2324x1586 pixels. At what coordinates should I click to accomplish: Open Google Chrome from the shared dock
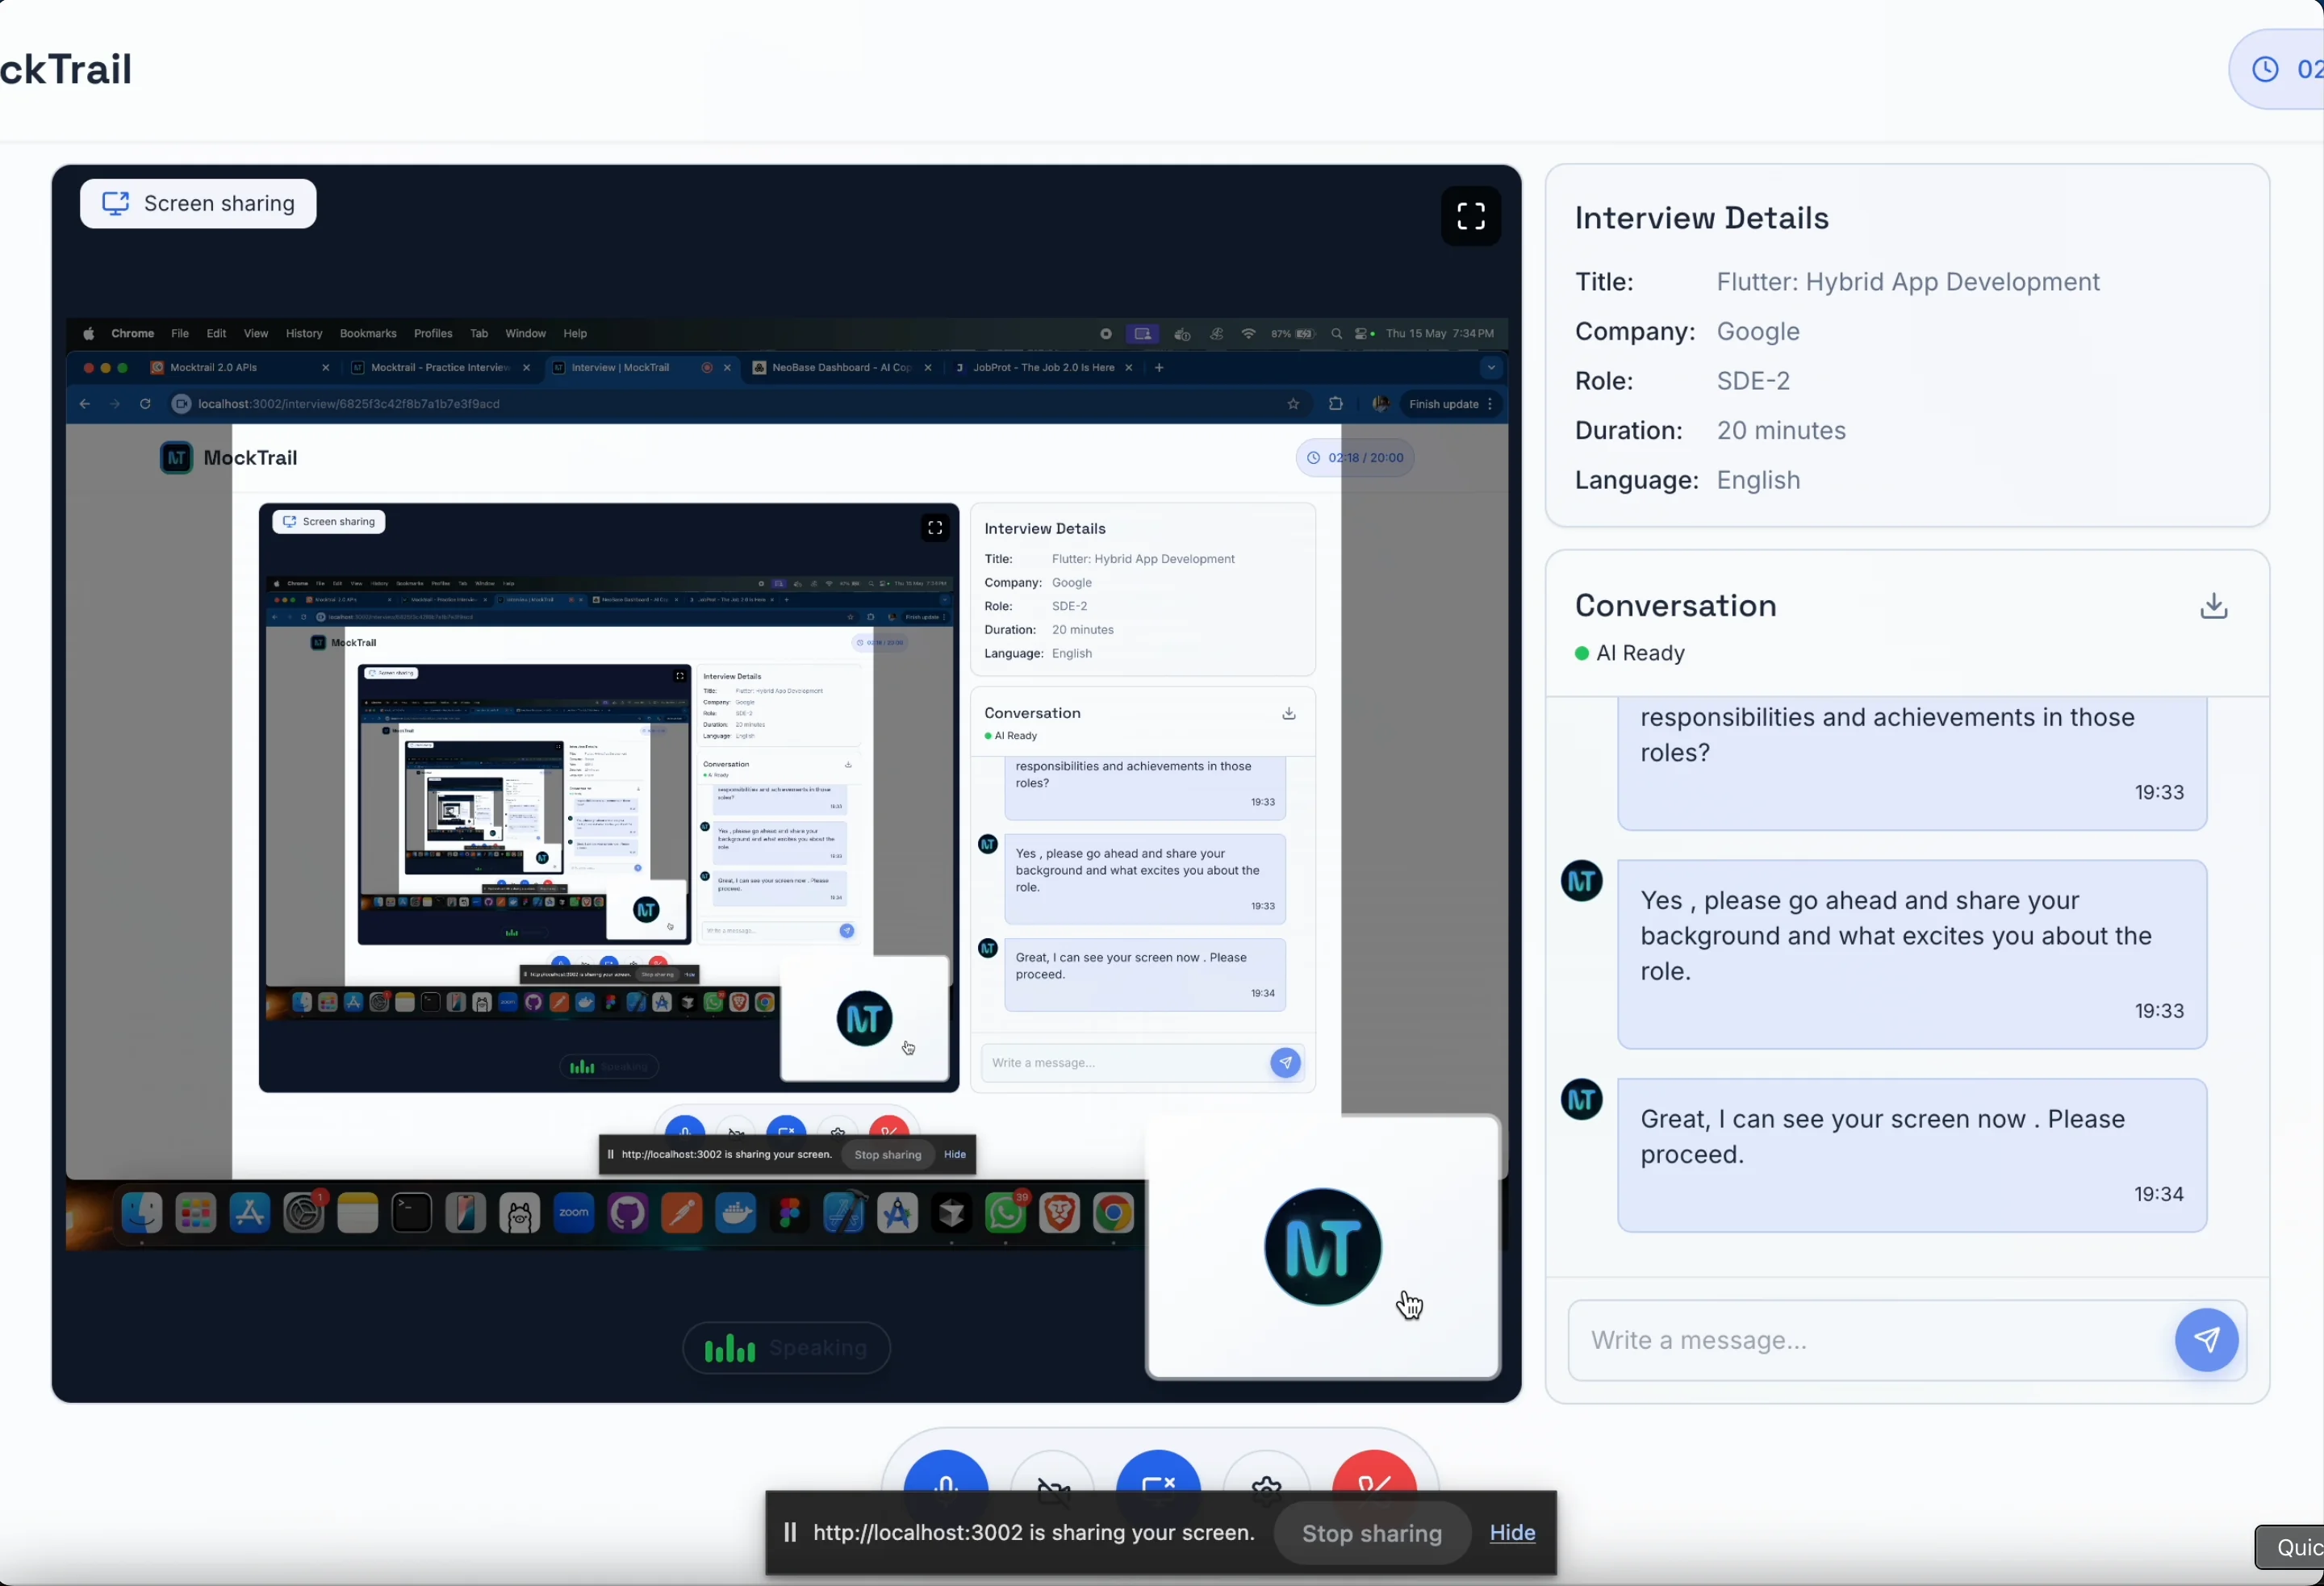1113,1214
